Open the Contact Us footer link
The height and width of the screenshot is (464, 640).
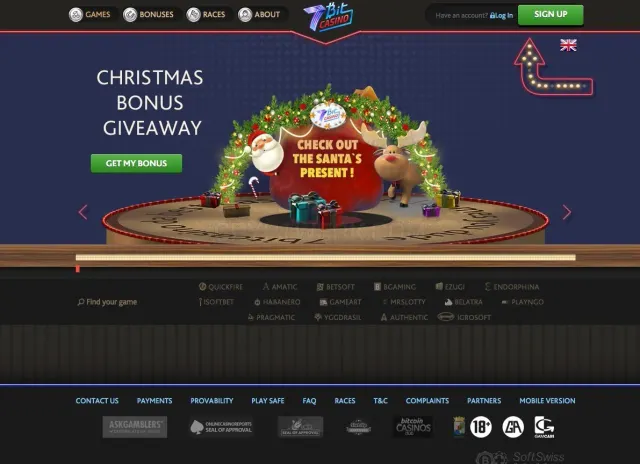tap(97, 401)
